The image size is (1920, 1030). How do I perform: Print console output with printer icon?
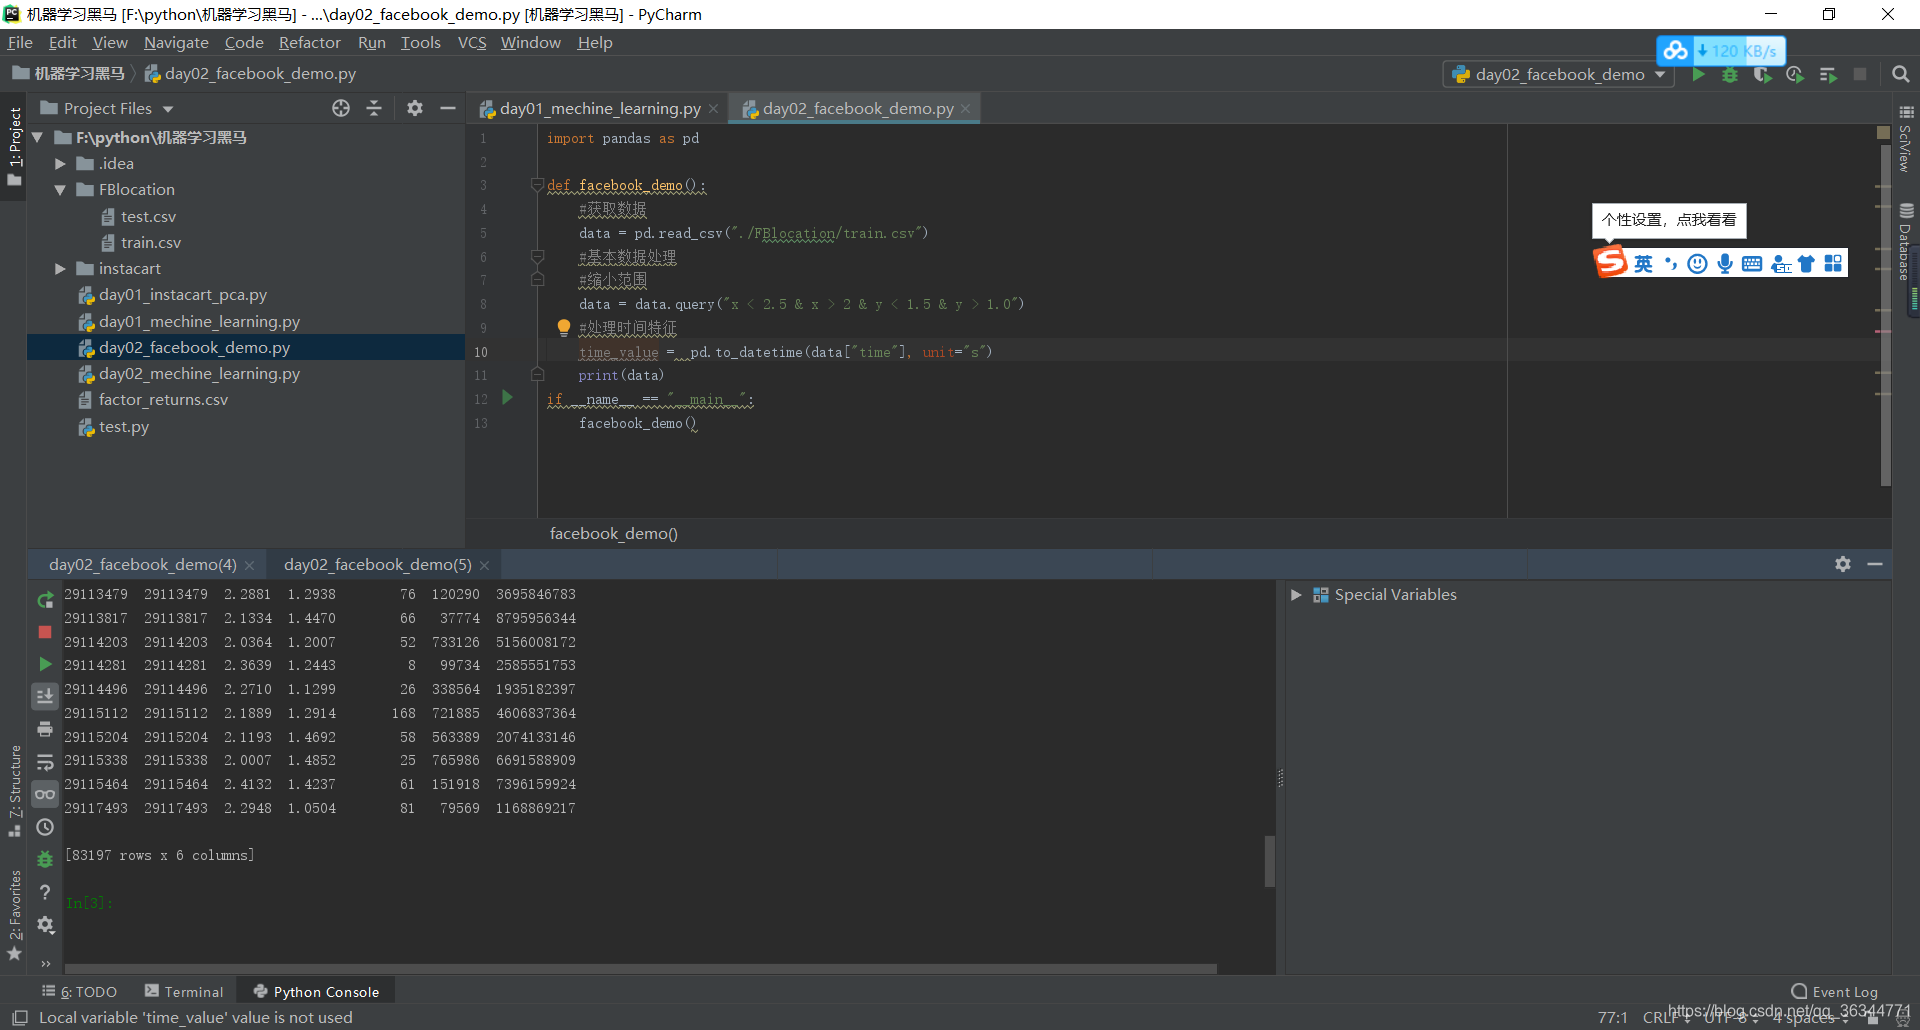click(45, 729)
